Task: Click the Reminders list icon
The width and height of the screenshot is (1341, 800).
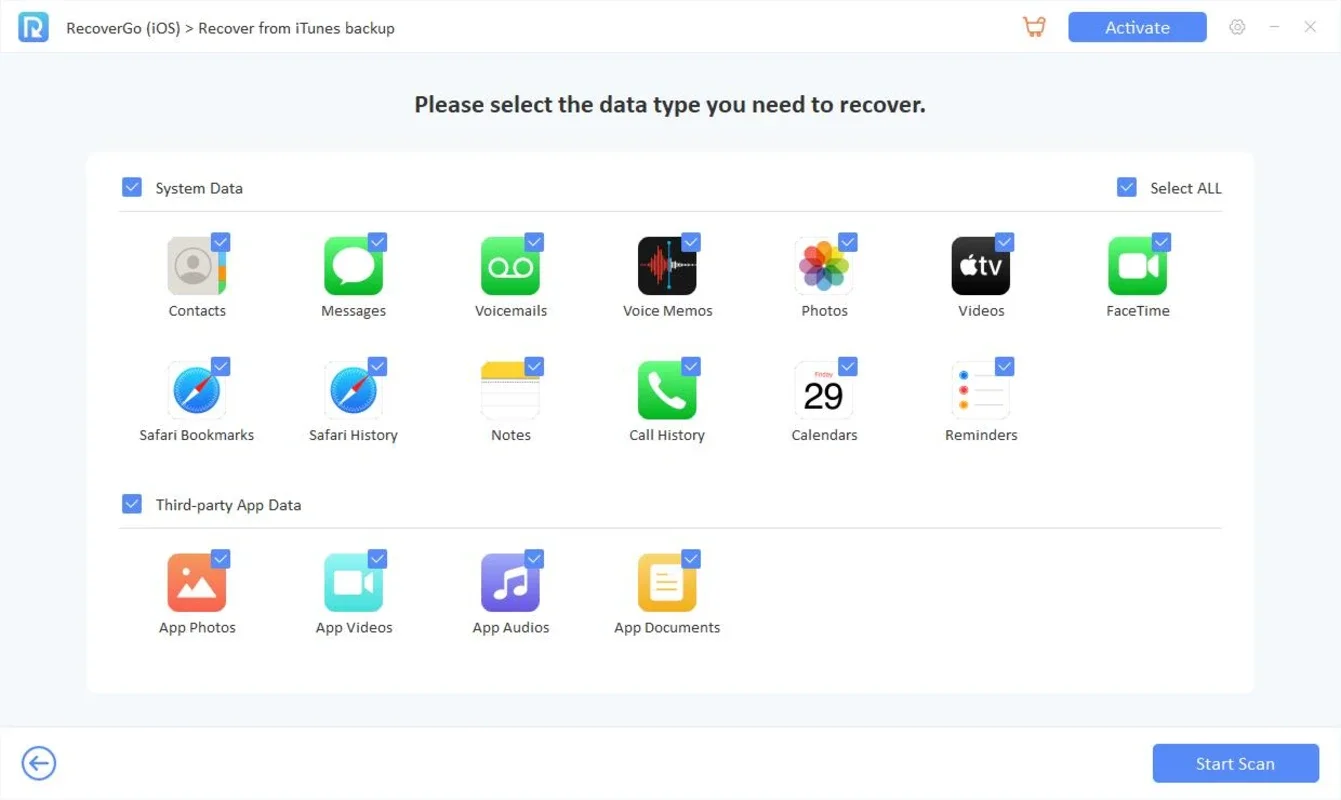Action: coord(981,390)
